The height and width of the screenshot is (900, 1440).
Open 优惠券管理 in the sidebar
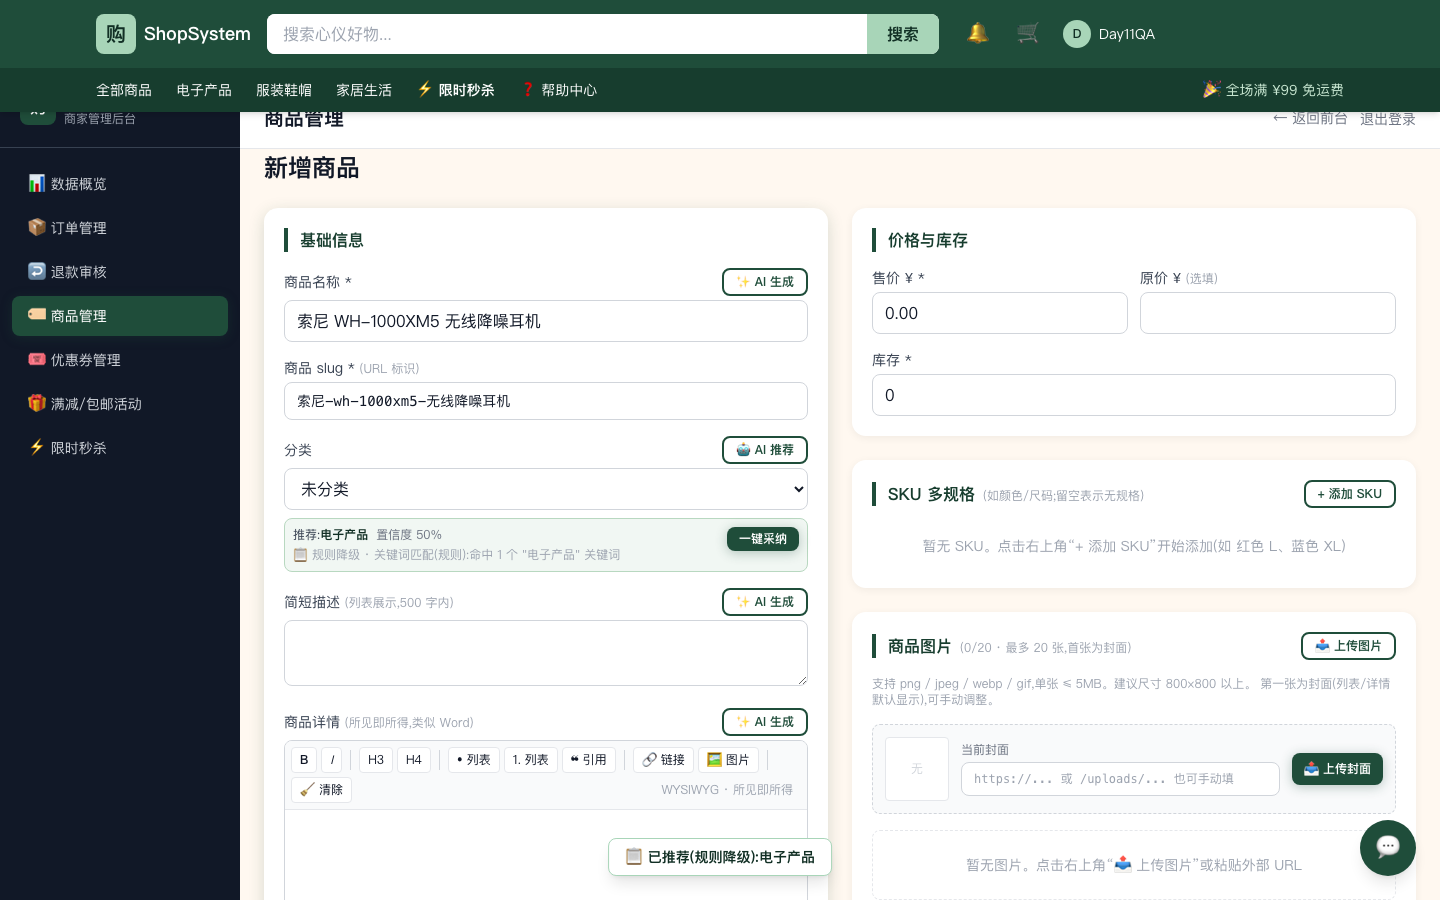(120, 360)
